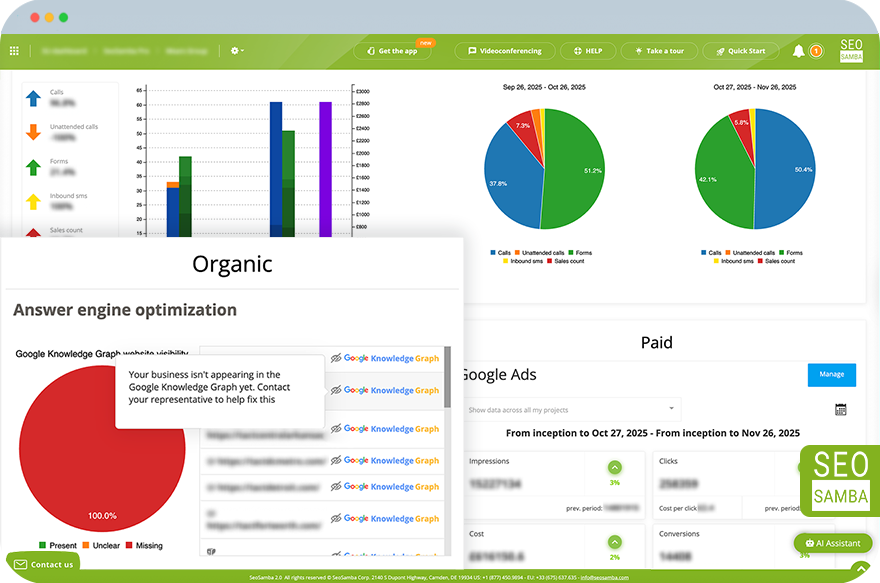The height and width of the screenshot is (583, 880).
Task: Click the Paid section title
Action: coord(657,342)
